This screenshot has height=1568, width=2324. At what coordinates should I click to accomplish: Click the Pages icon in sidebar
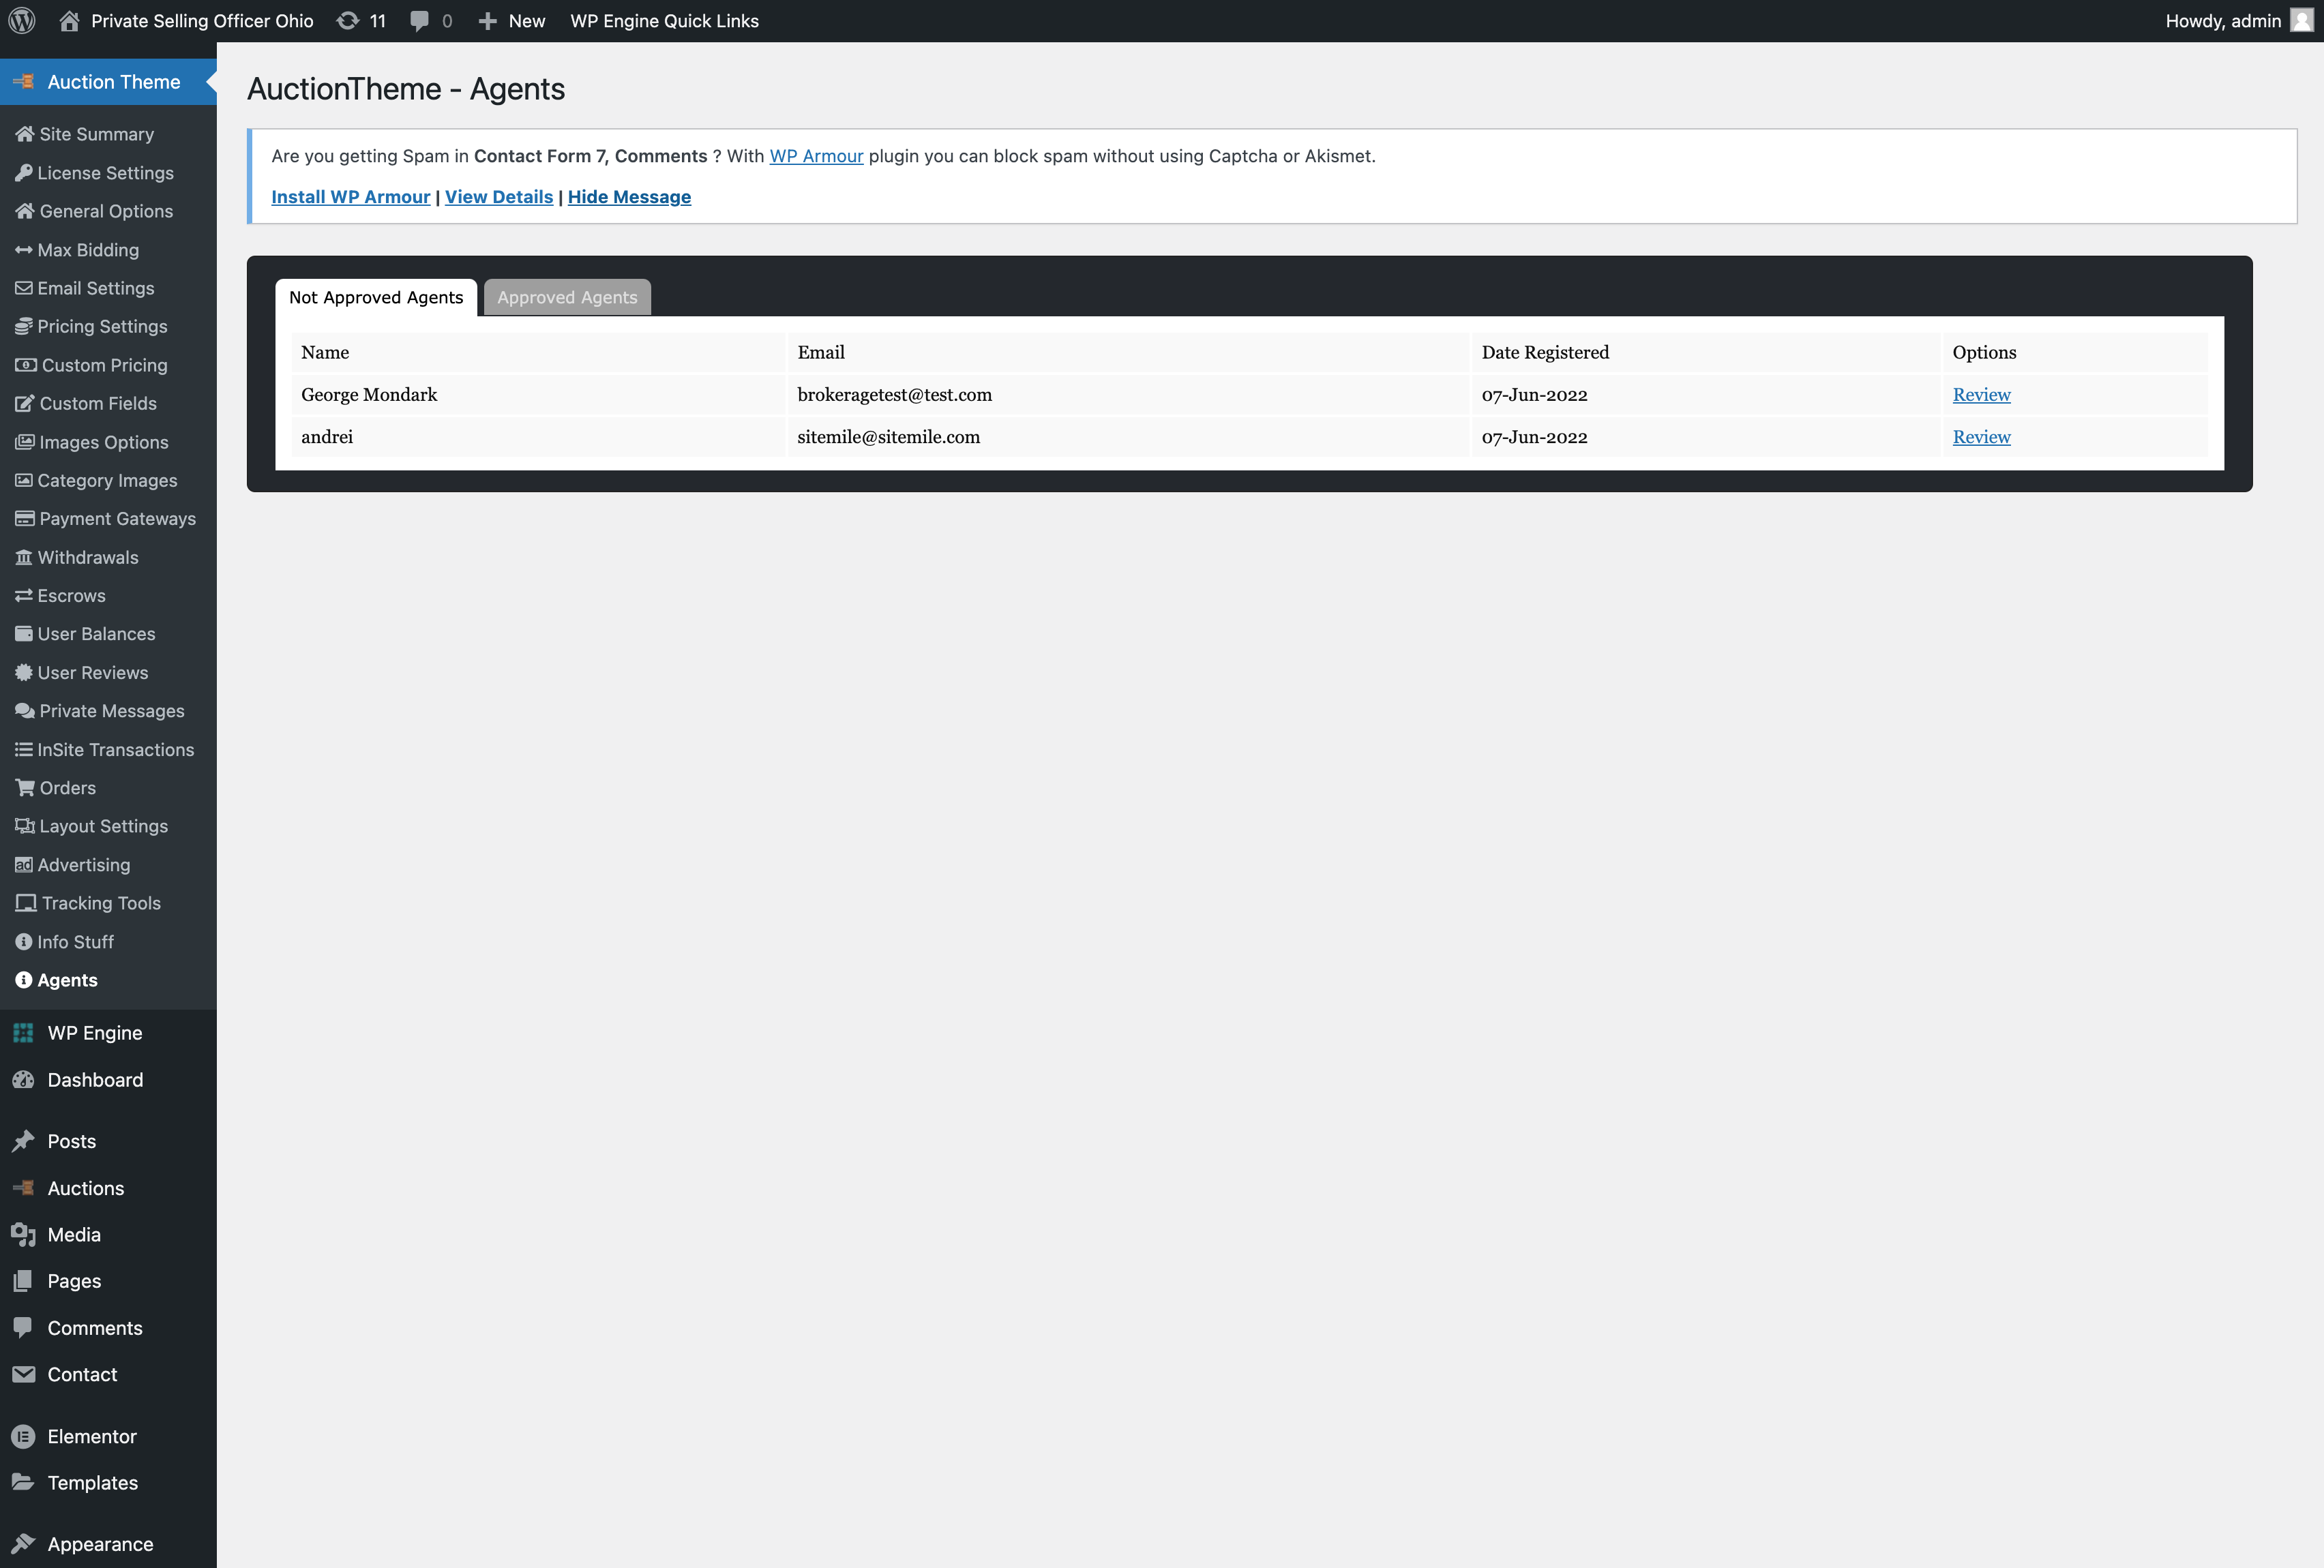22,1281
